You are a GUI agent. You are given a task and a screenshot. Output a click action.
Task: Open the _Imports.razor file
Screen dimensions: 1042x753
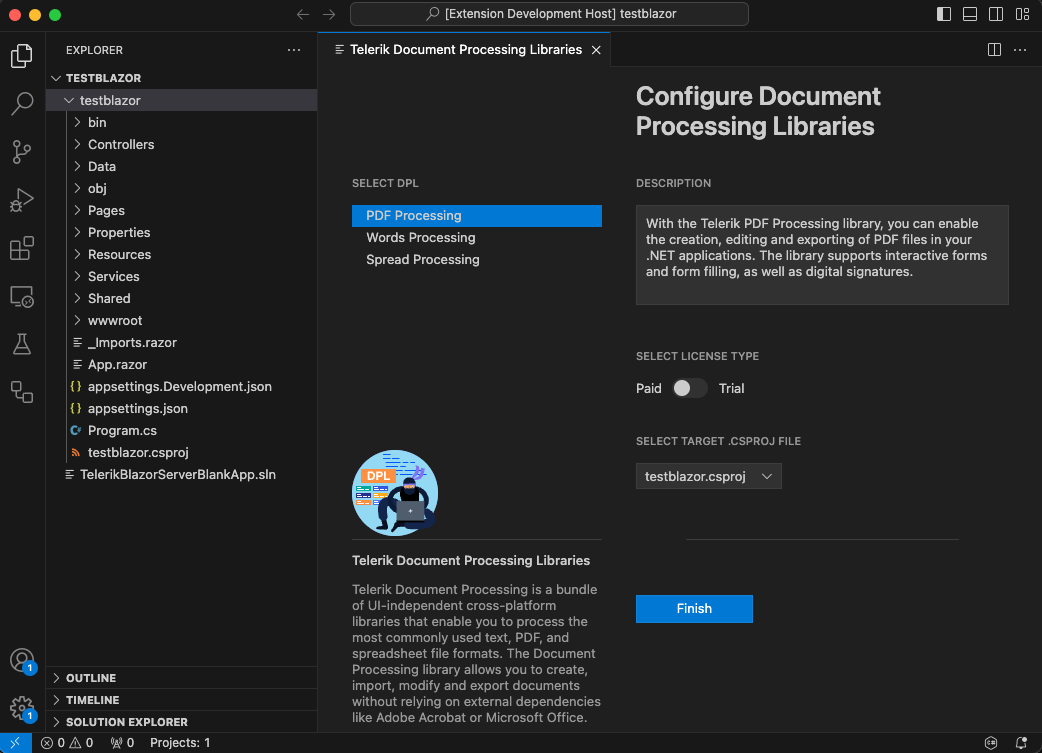coord(181,342)
